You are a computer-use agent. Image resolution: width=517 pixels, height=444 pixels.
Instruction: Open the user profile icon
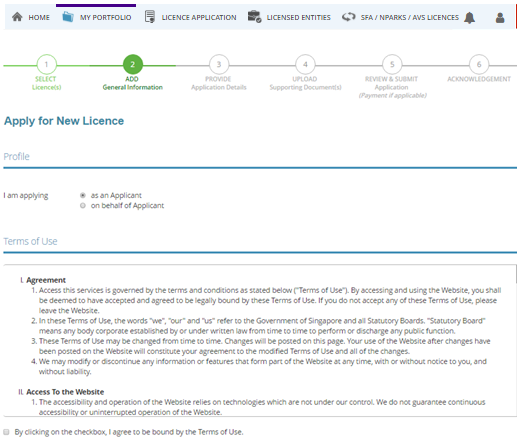500,17
